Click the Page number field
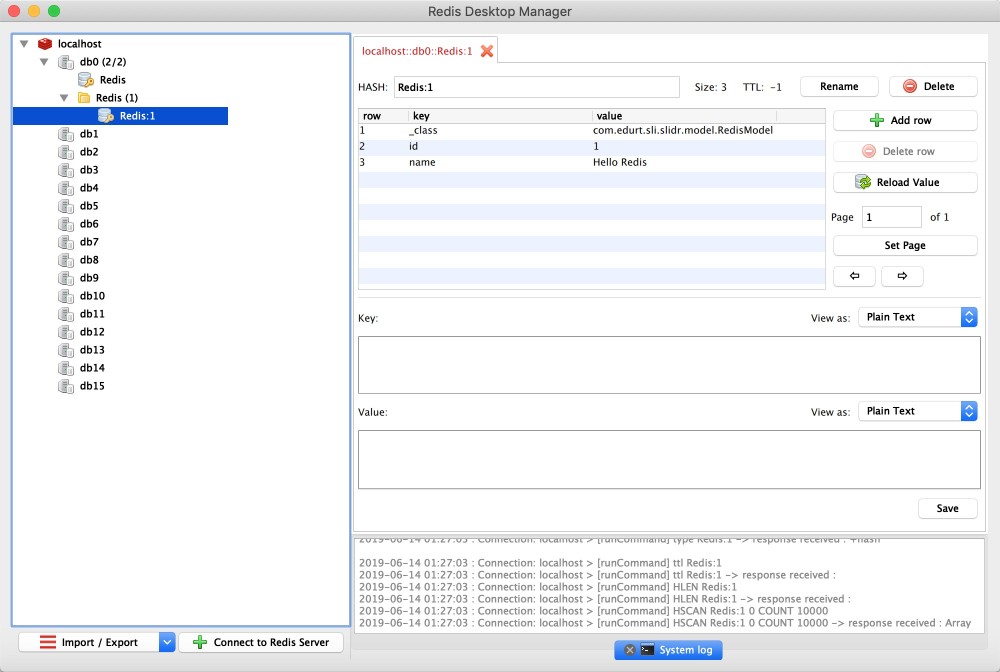The width and height of the screenshot is (1000, 672). [x=891, y=217]
